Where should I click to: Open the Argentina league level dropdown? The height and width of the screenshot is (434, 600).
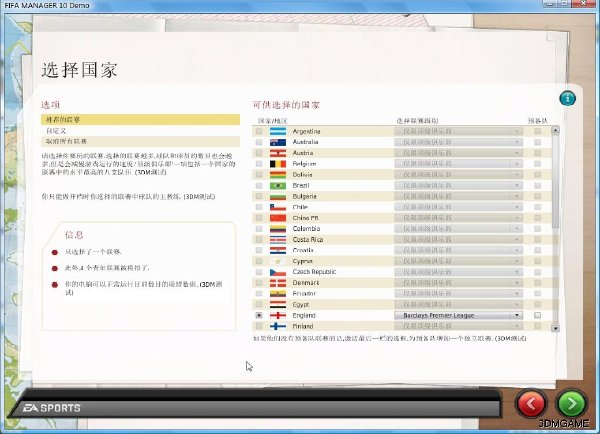[x=458, y=131]
